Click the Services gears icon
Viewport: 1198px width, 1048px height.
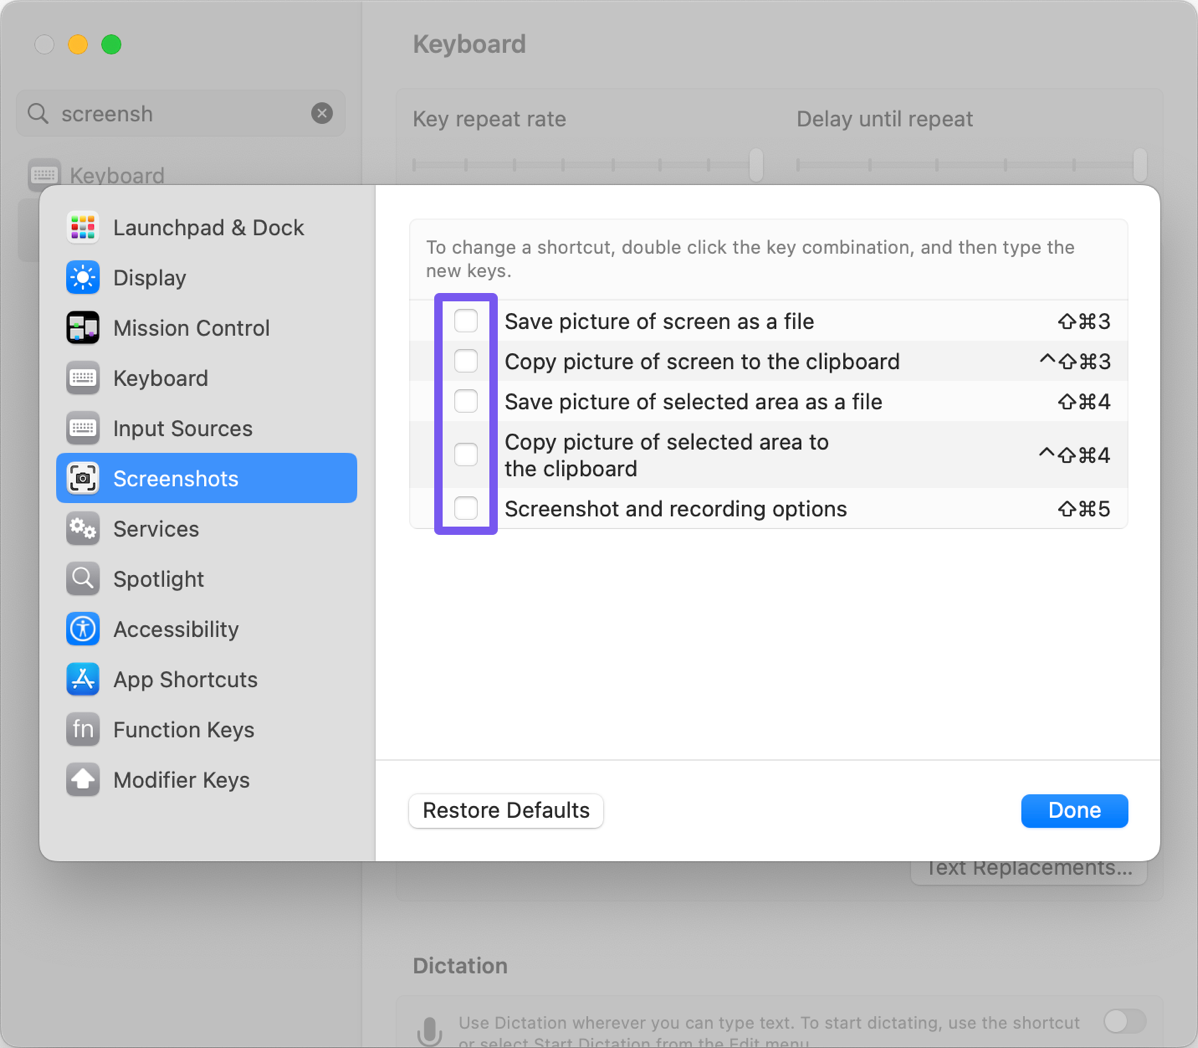tap(83, 529)
